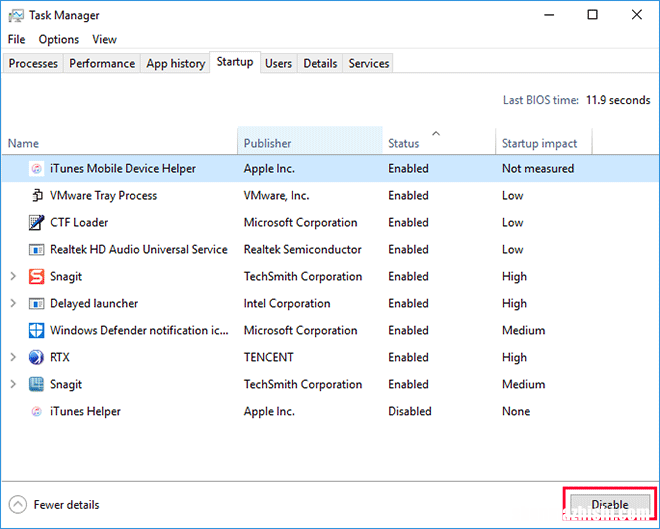The height and width of the screenshot is (529, 660).
Task: Click the Intel Corporation publisher cell
Action: point(287,303)
